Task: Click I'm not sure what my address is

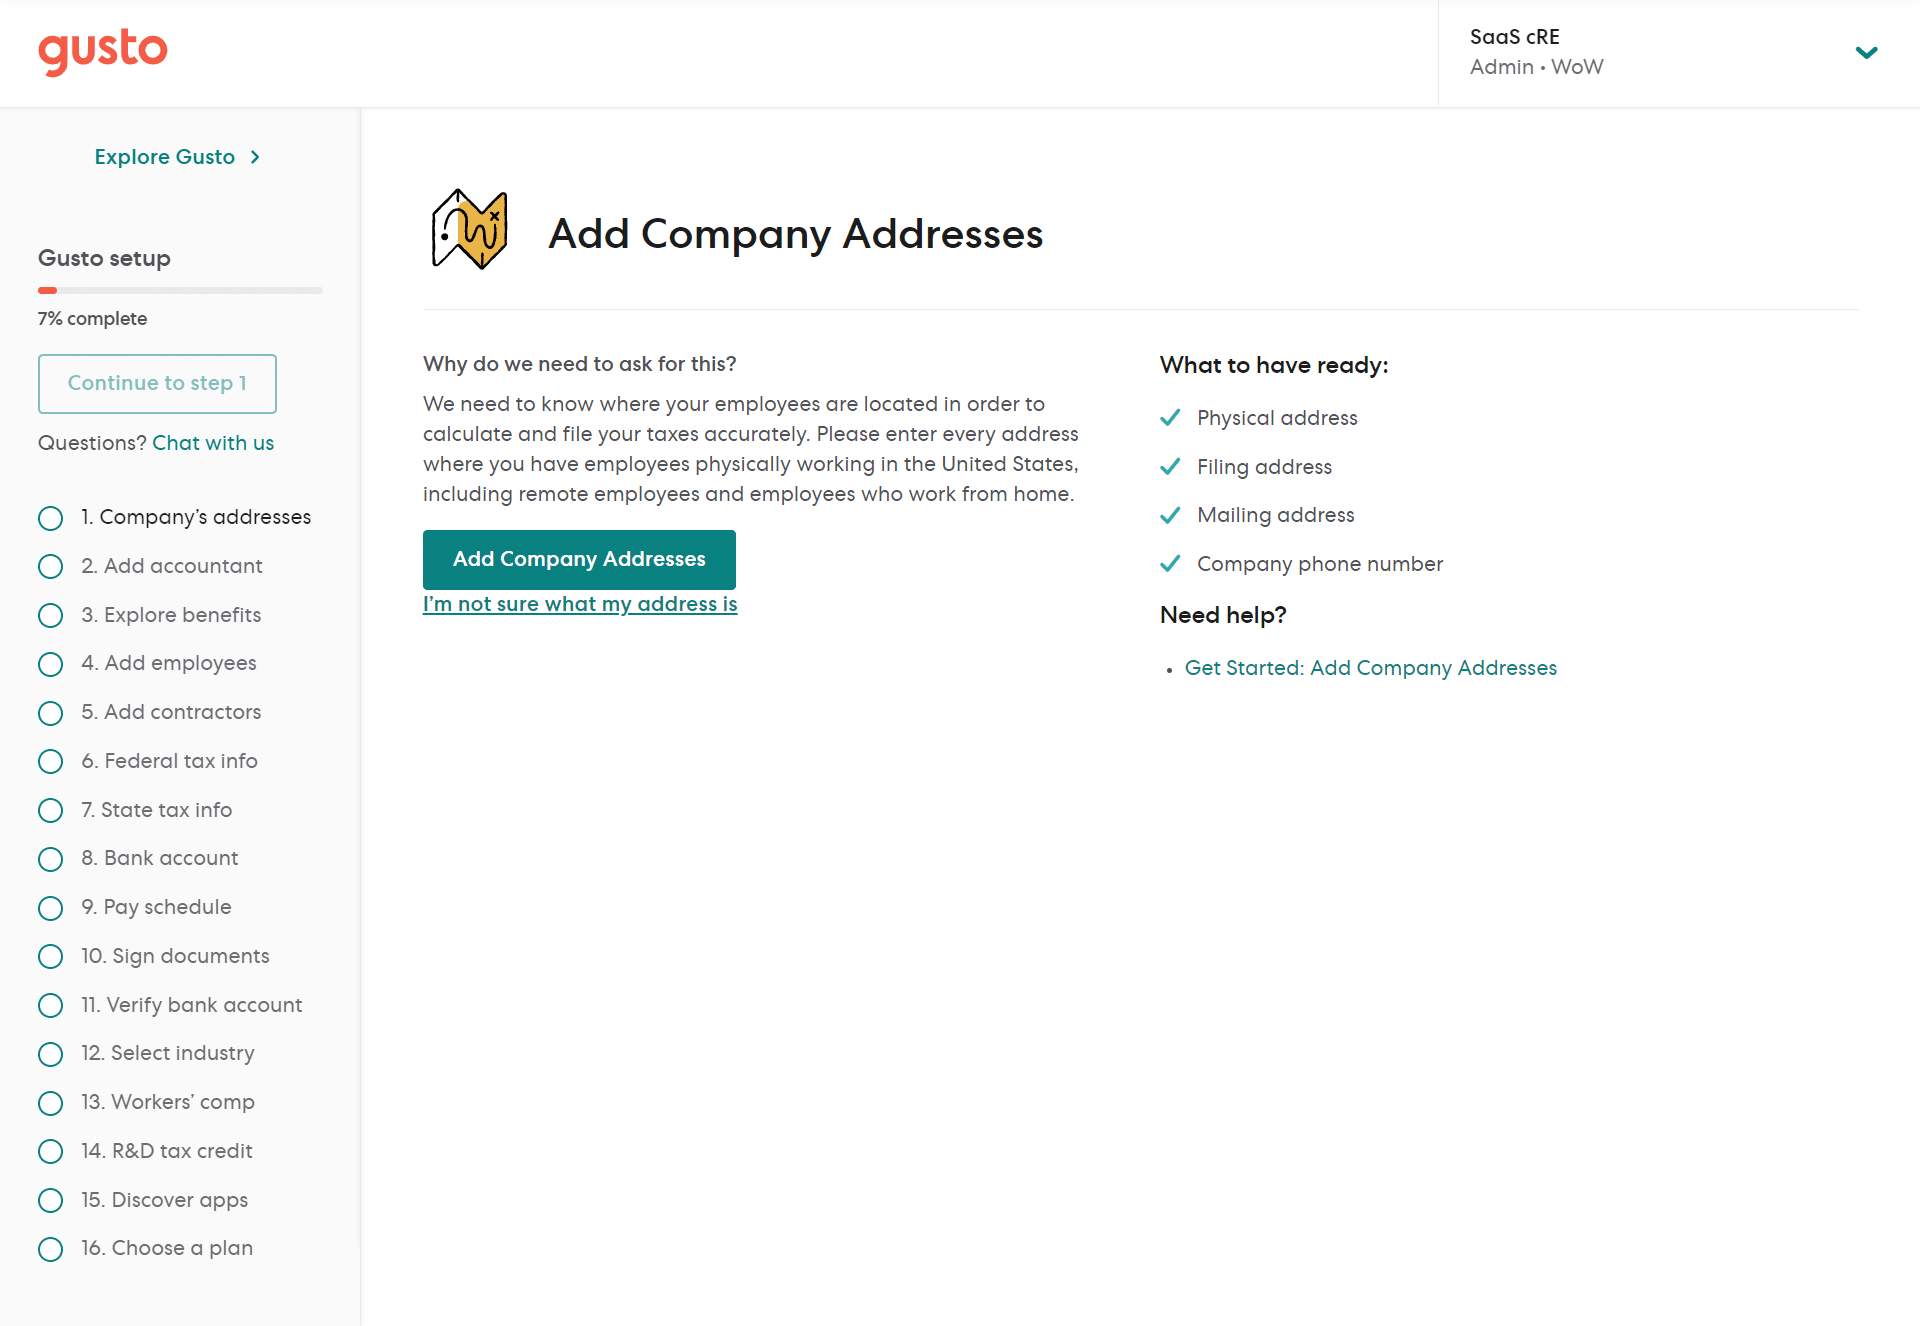Action: pos(581,602)
